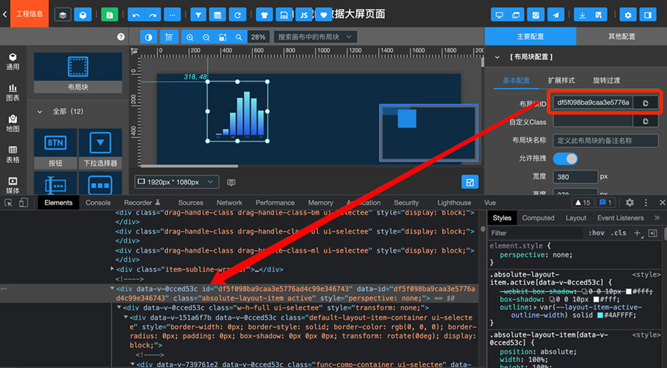
Task: Select the 表格 table sidebar category
Action: tap(13, 154)
